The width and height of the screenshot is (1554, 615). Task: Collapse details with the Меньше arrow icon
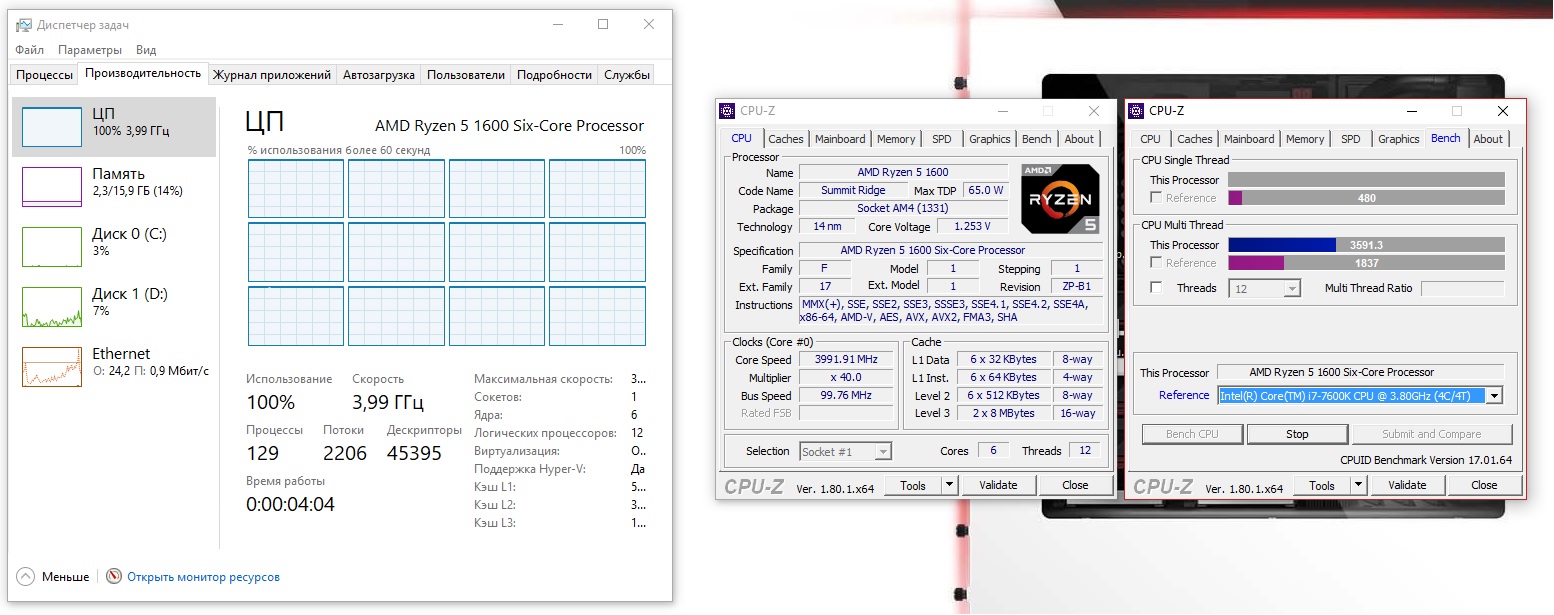pos(26,577)
